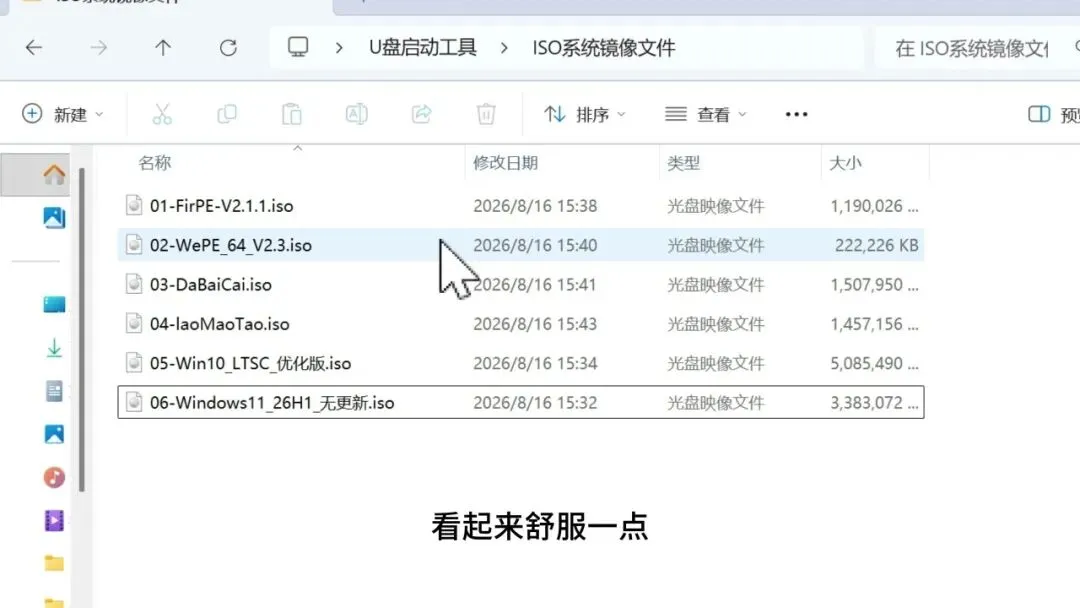The width and height of the screenshot is (1080, 608).
Task: Click the disc icon of 03-DaBaiCai.iso
Action: pyautogui.click(x=134, y=284)
